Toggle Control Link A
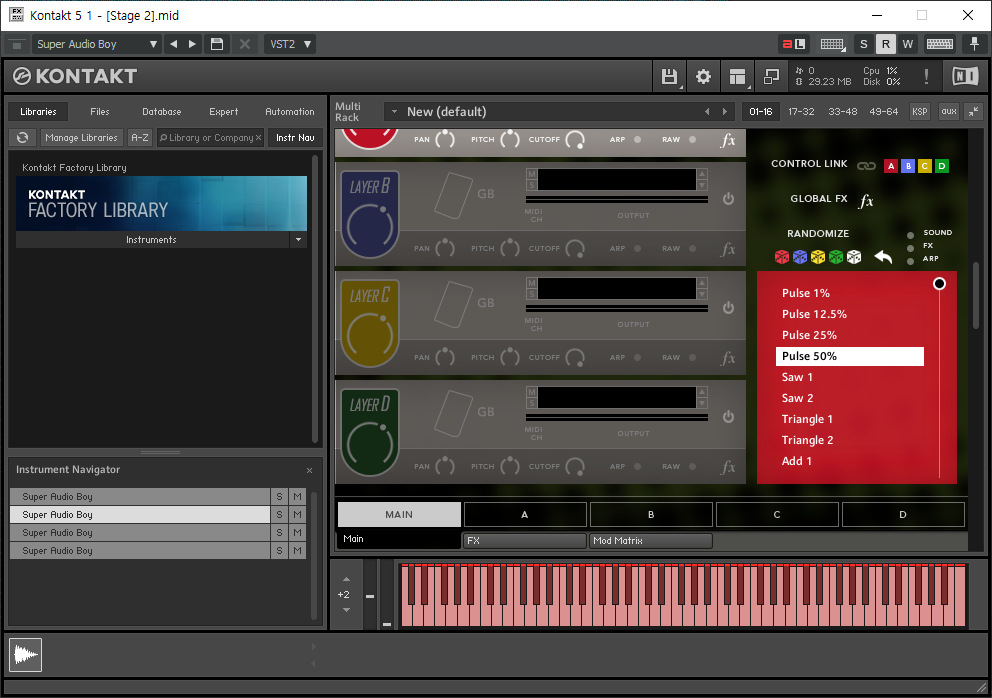 point(891,166)
